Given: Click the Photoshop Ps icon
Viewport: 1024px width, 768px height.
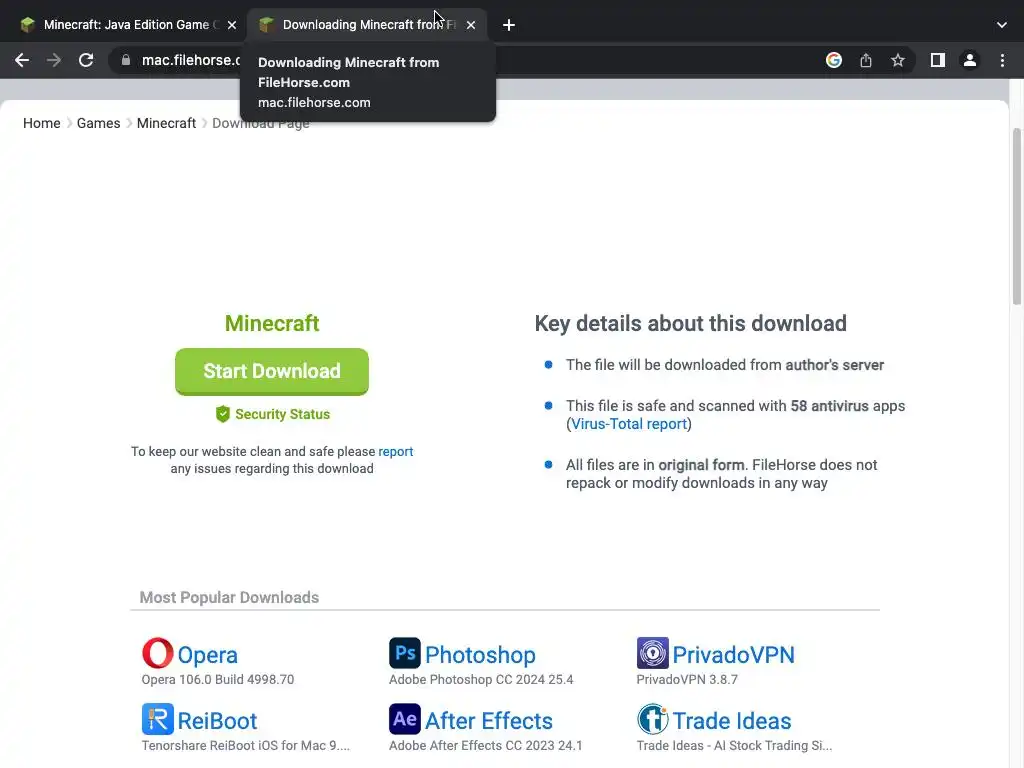Looking at the screenshot, I should [x=405, y=653].
